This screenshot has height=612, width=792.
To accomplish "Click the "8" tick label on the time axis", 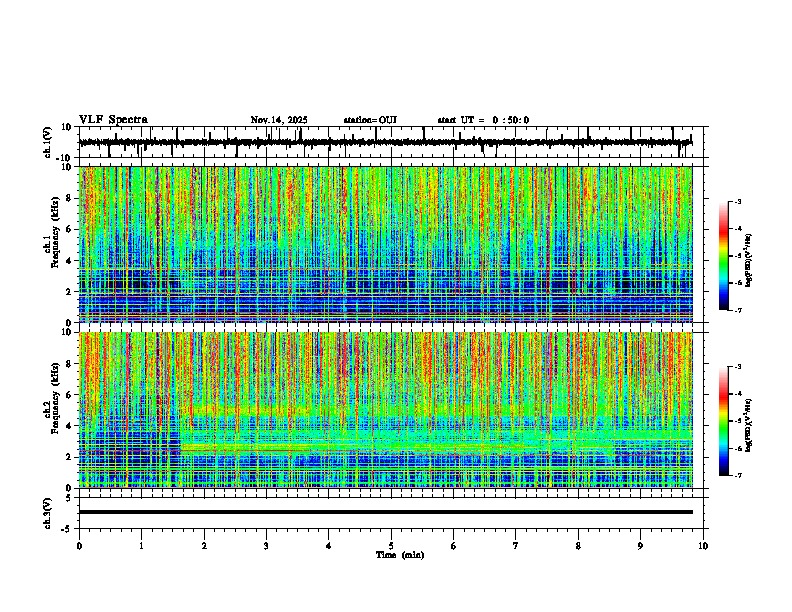I will 578,546.
